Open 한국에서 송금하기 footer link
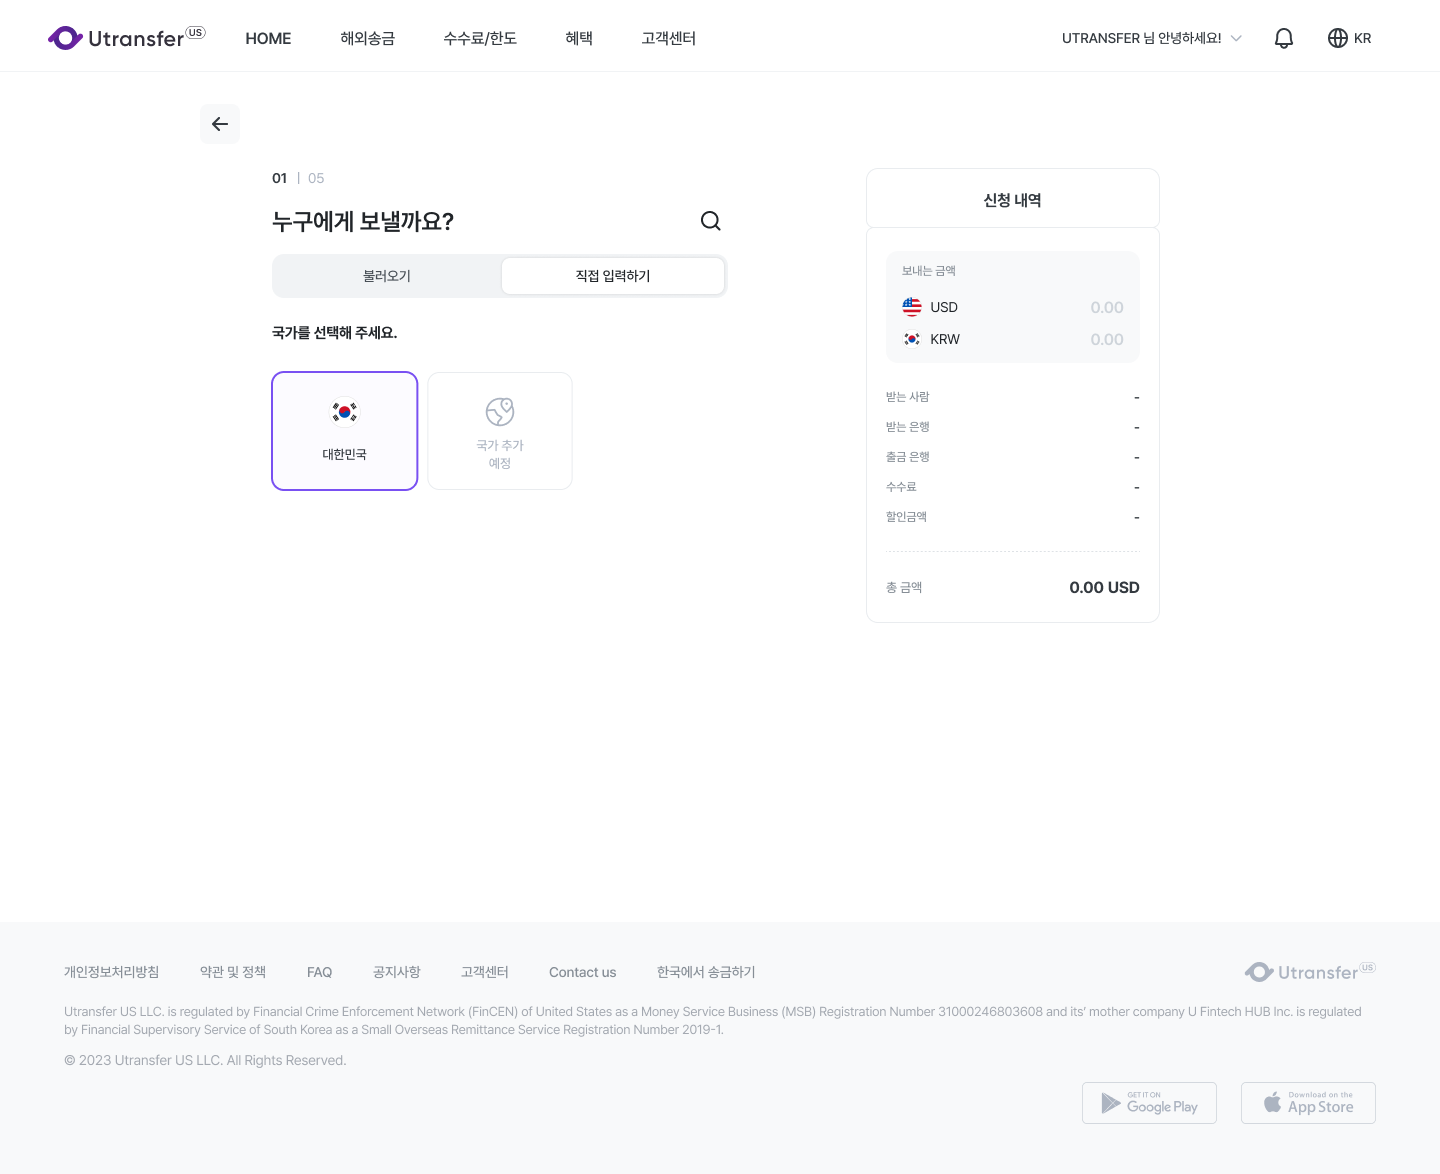 [706, 972]
